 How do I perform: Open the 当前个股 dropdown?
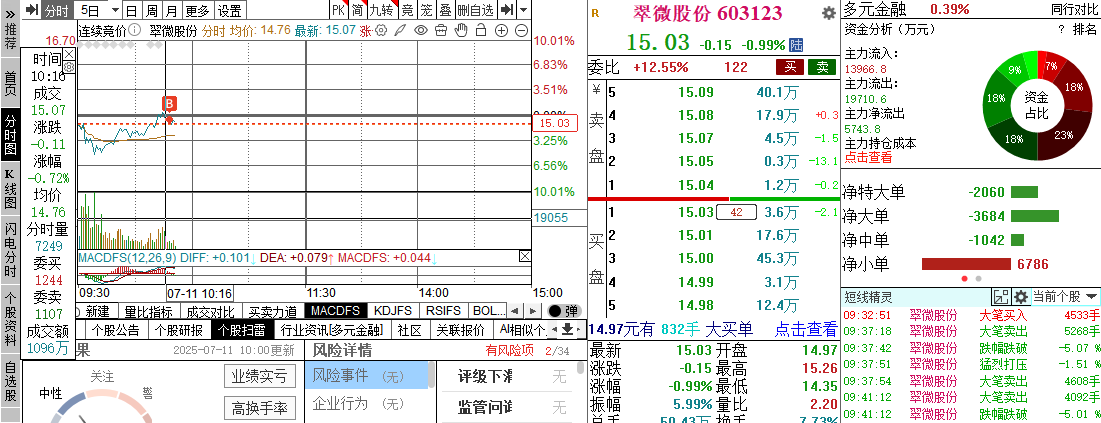(x=1065, y=296)
